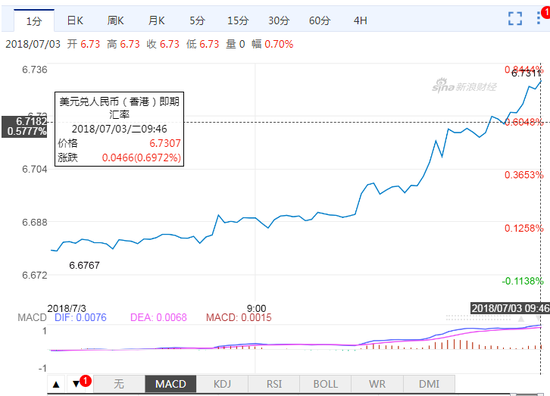The height and width of the screenshot is (396, 550).
Task: Show the WR indicator
Action: [377, 384]
